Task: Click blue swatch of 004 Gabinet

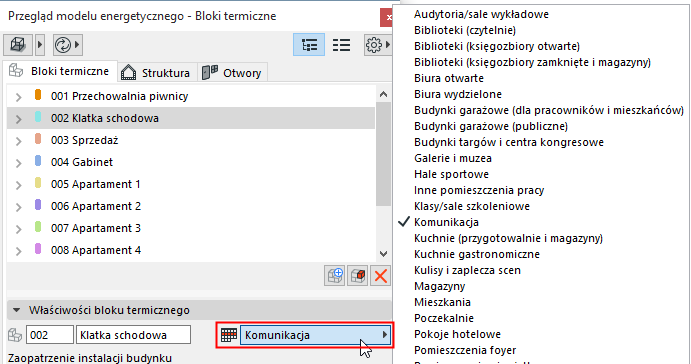Action: pos(38,161)
